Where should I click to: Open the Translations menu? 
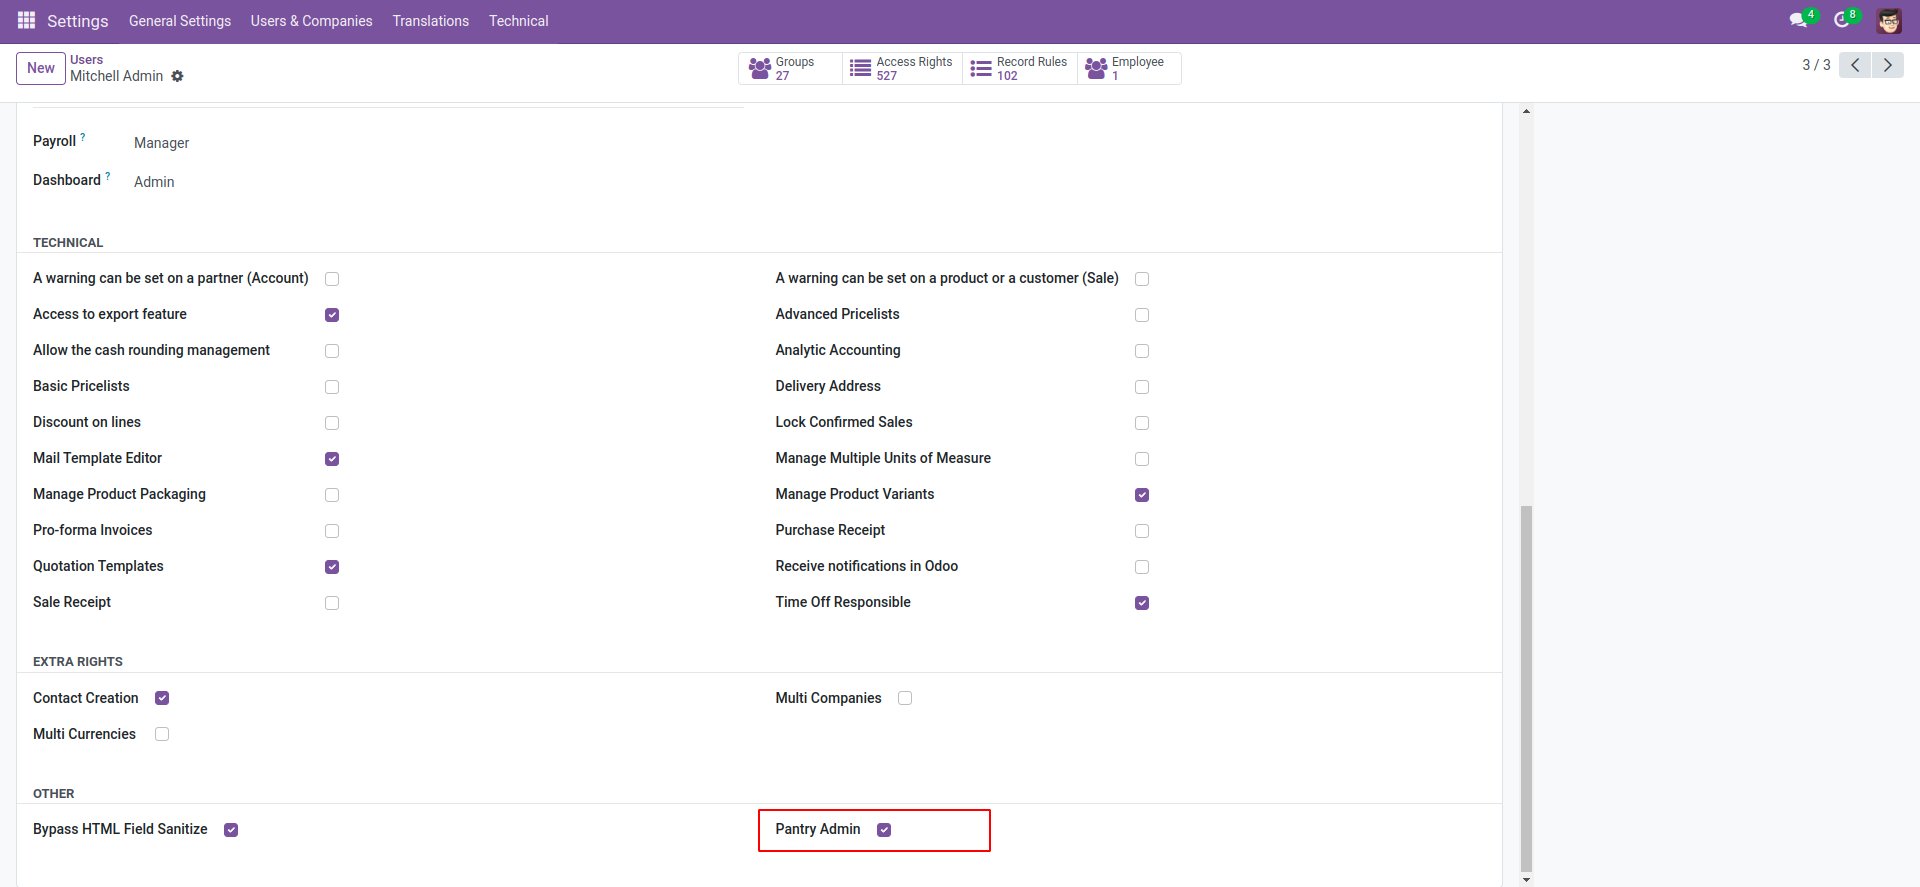pos(430,21)
